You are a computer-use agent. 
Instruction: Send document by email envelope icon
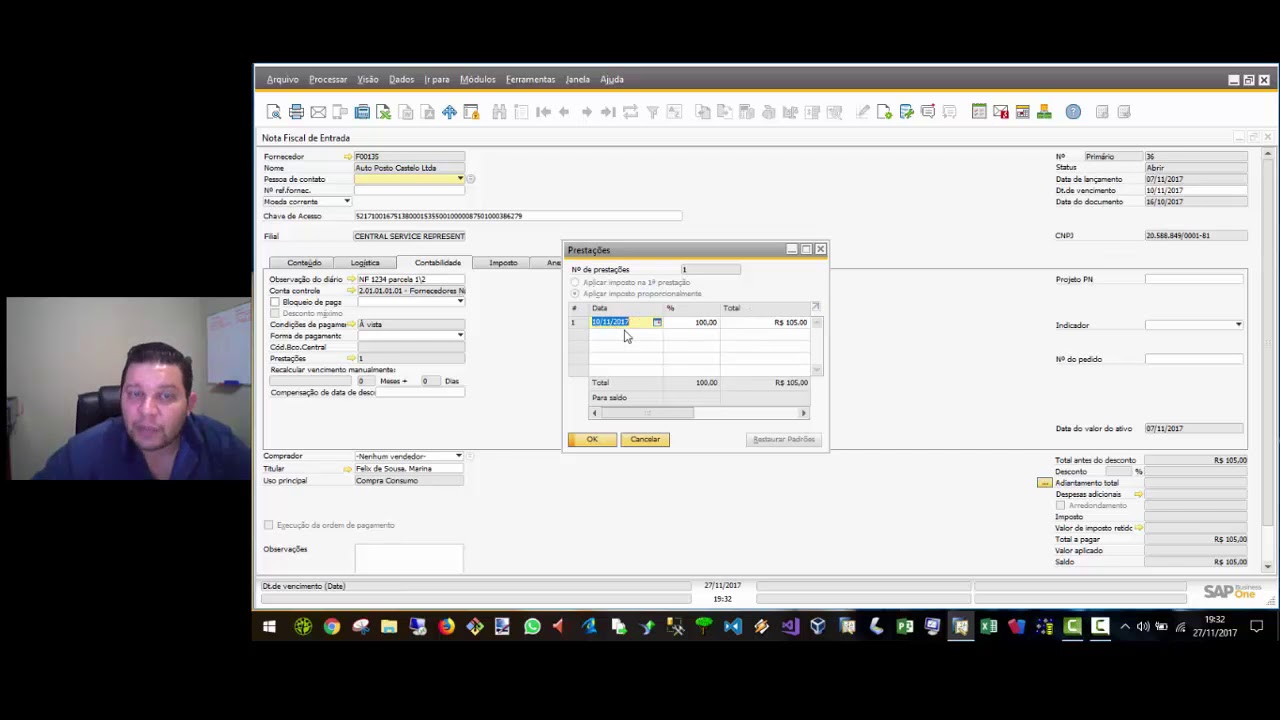click(x=318, y=112)
